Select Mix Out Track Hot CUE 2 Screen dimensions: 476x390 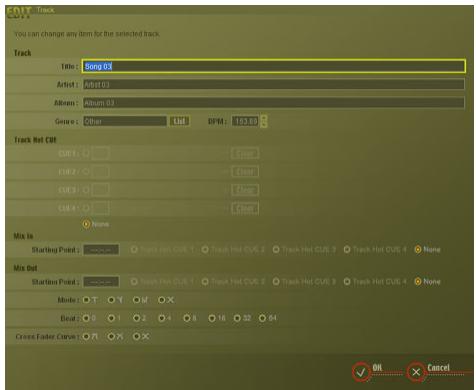pyautogui.click(x=205, y=282)
